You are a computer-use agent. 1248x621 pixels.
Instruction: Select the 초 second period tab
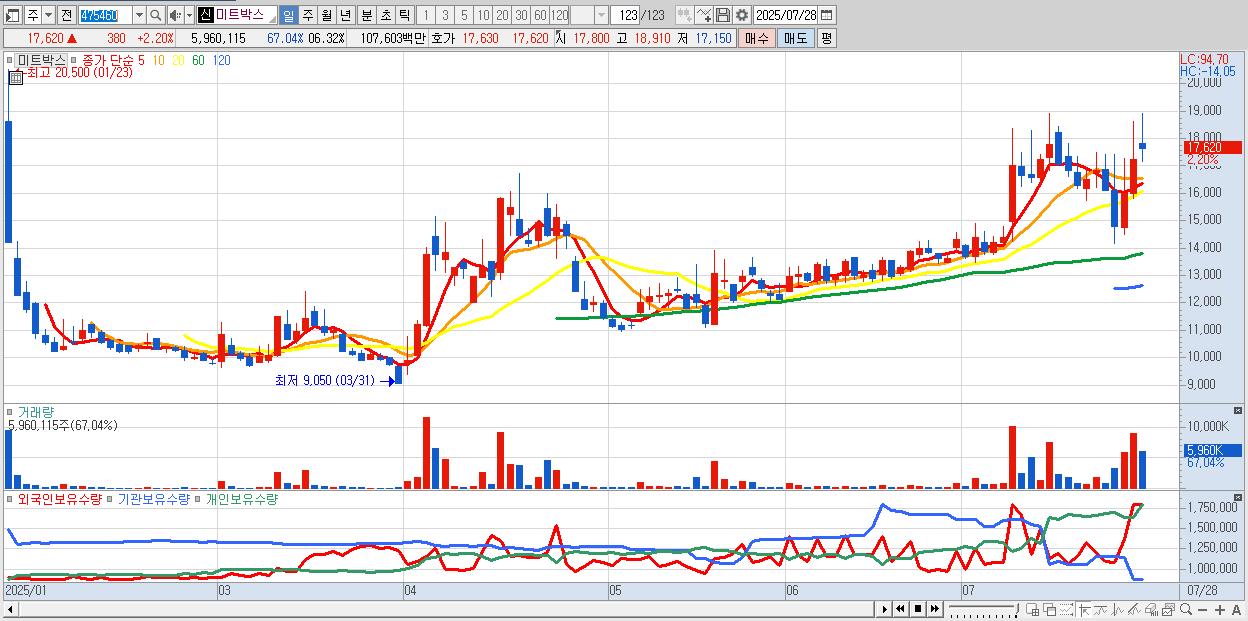(385, 15)
